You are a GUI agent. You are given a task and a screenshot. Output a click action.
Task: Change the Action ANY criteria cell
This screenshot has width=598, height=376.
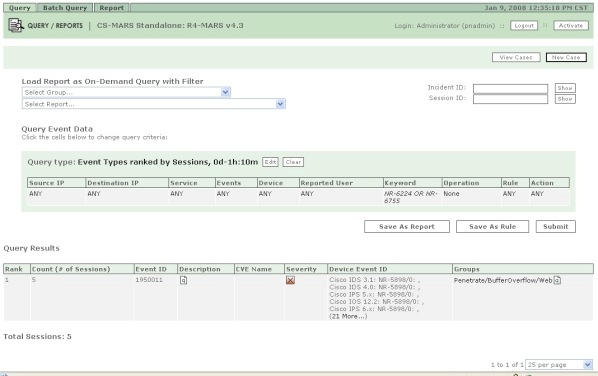550,197
